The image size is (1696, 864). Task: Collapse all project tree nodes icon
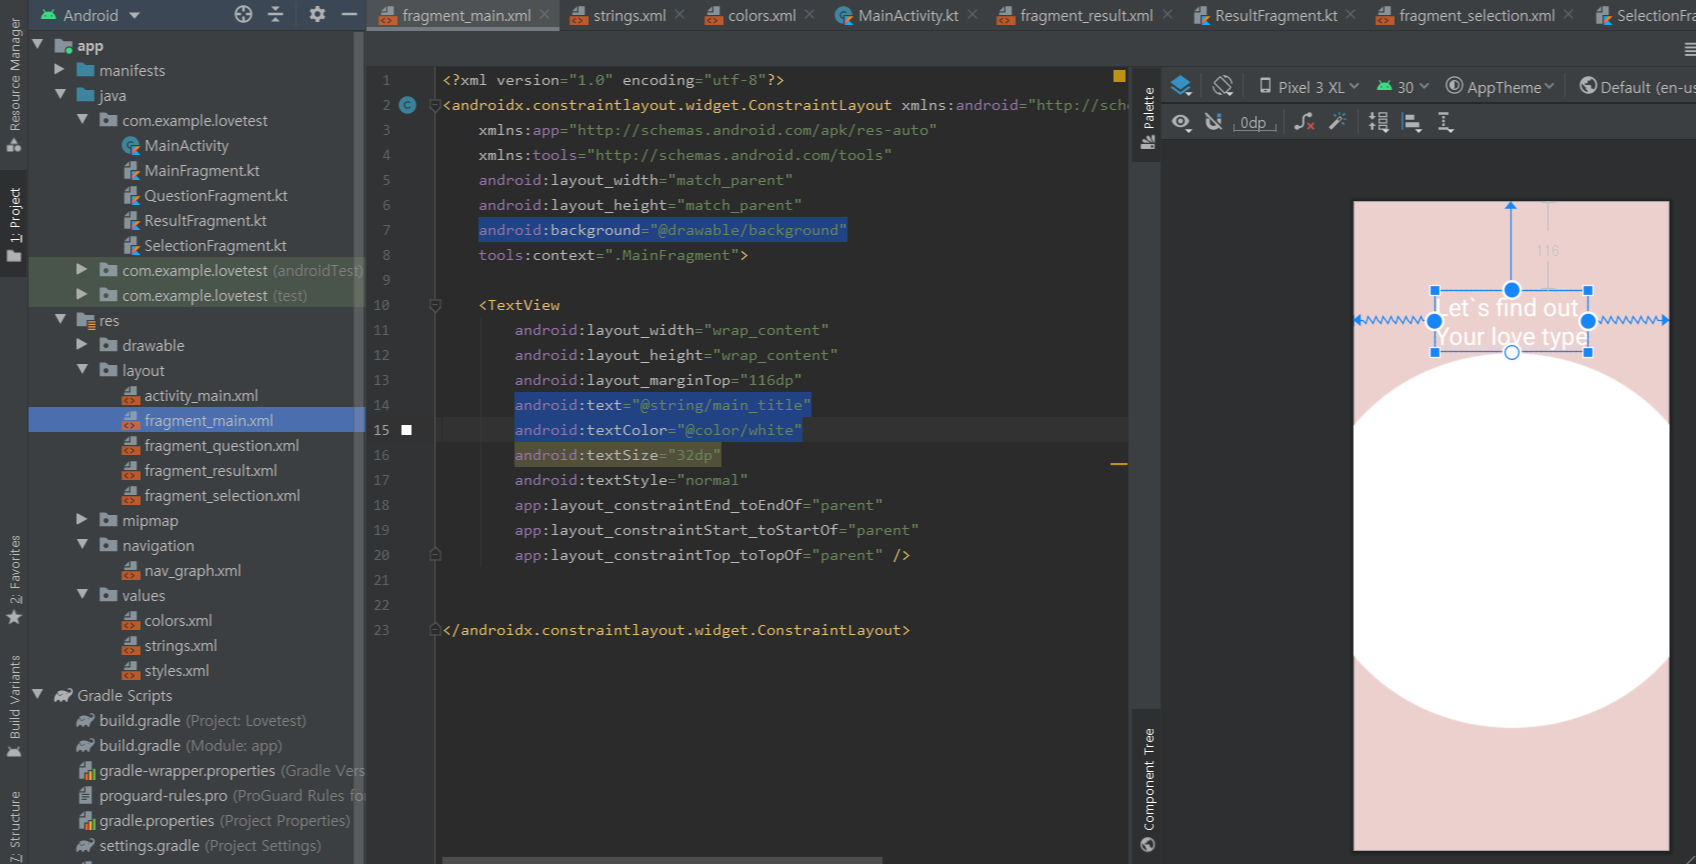click(x=276, y=14)
